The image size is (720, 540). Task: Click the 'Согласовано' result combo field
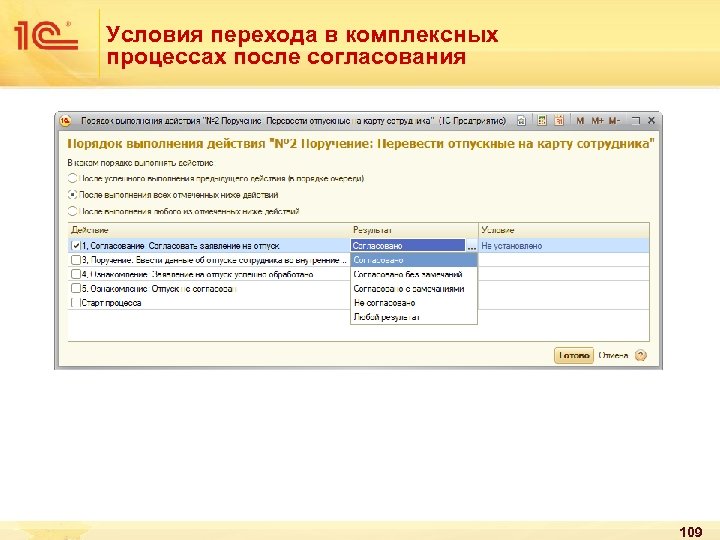tap(408, 246)
